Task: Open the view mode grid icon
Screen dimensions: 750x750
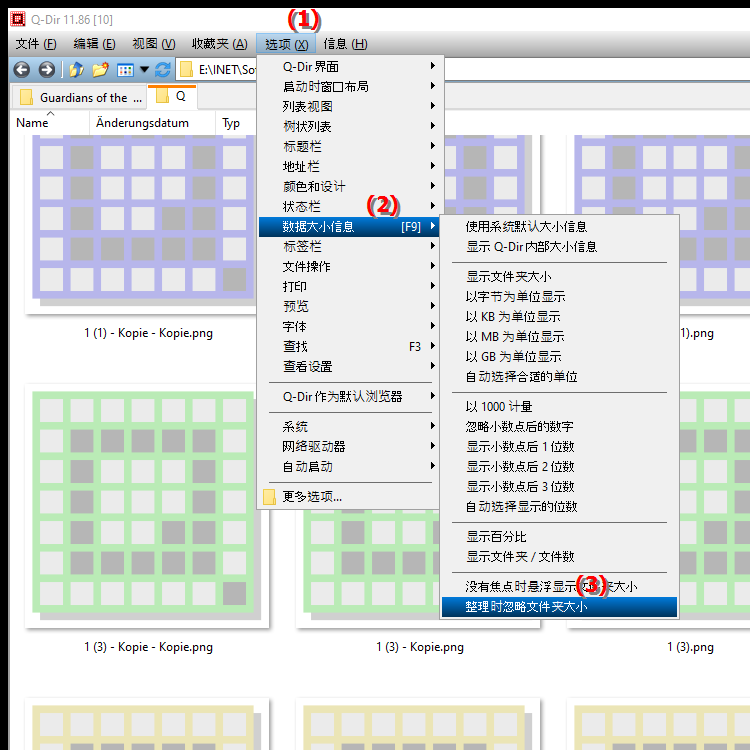Action: 125,70
